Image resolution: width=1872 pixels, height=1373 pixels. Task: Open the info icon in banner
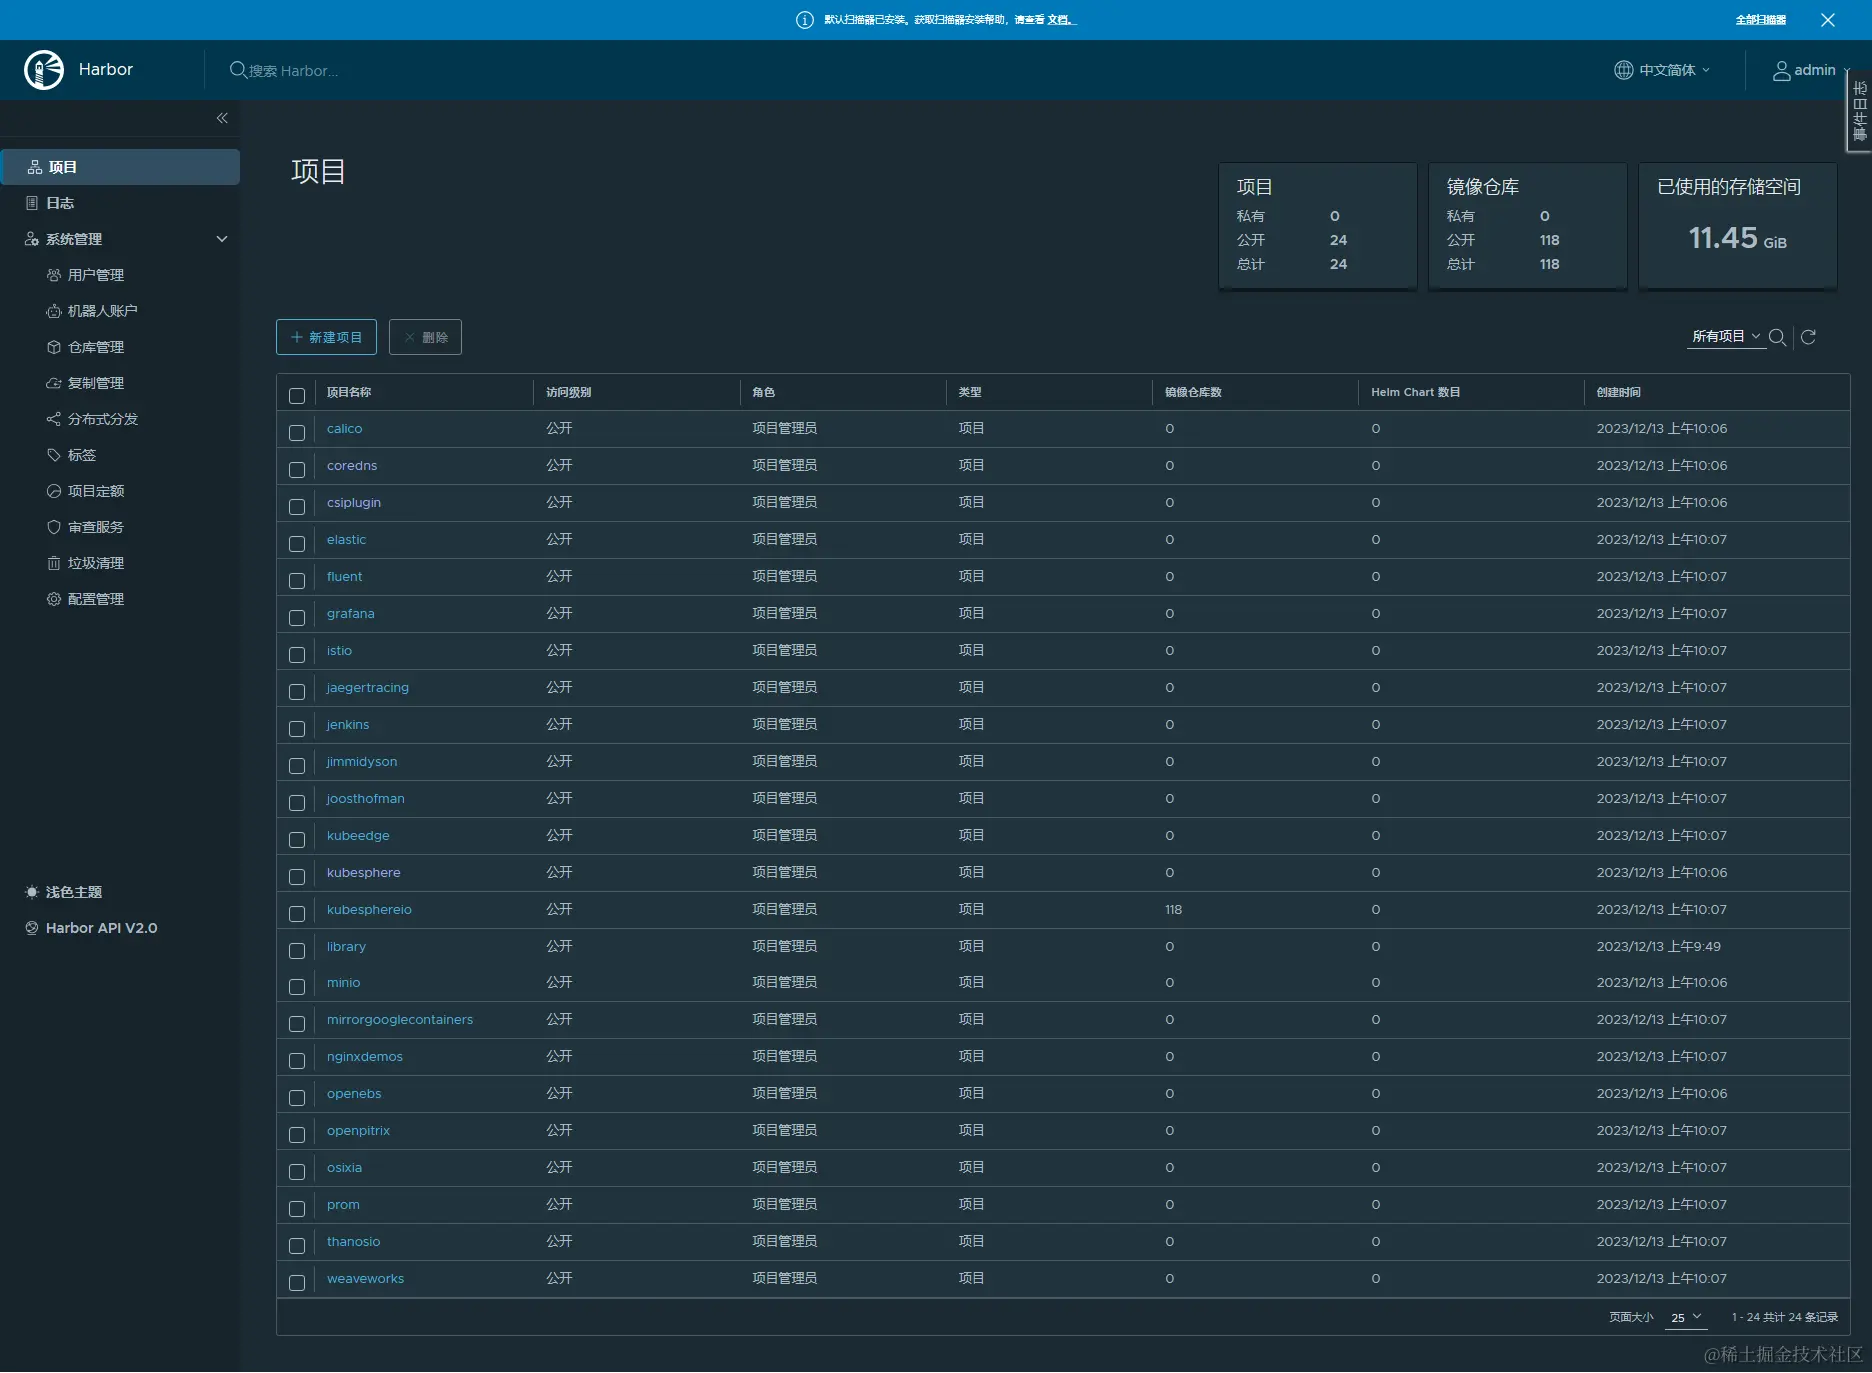click(x=804, y=20)
